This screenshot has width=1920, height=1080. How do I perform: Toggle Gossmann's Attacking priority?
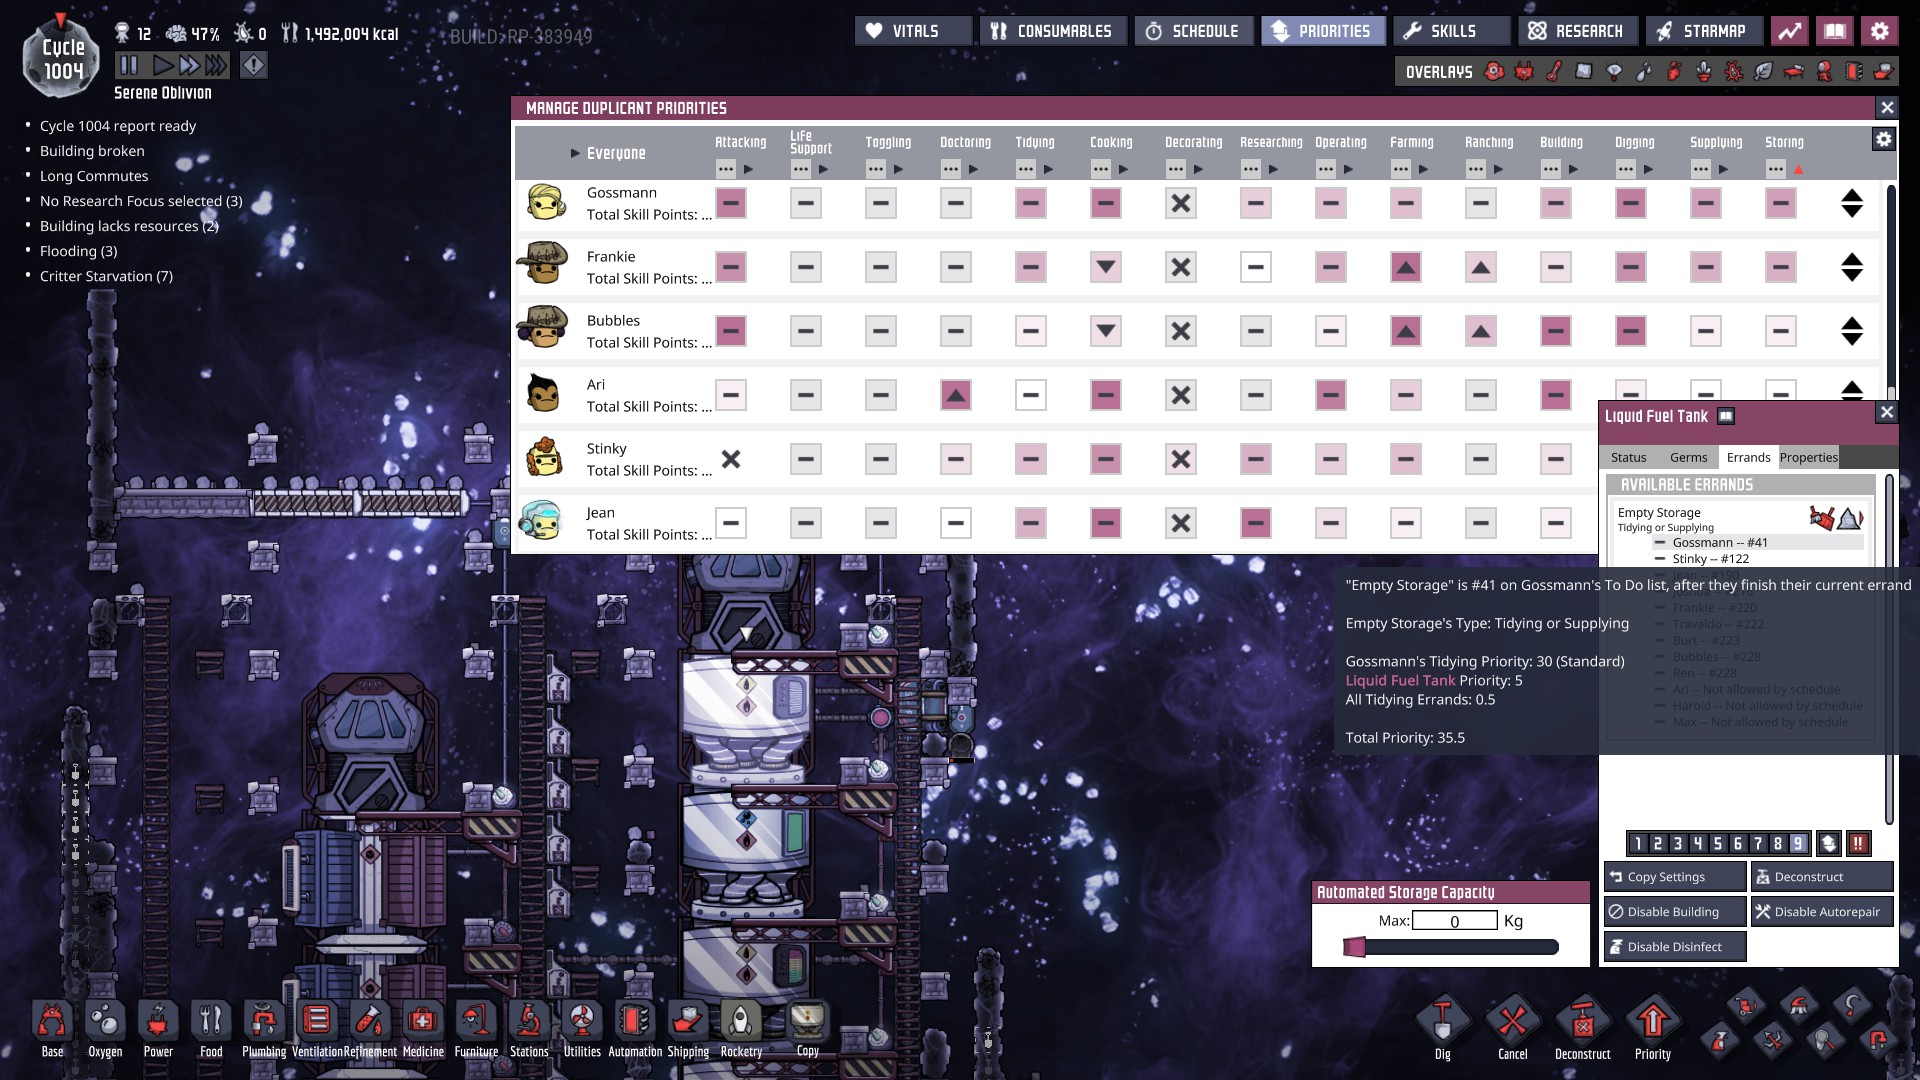pyautogui.click(x=731, y=204)
